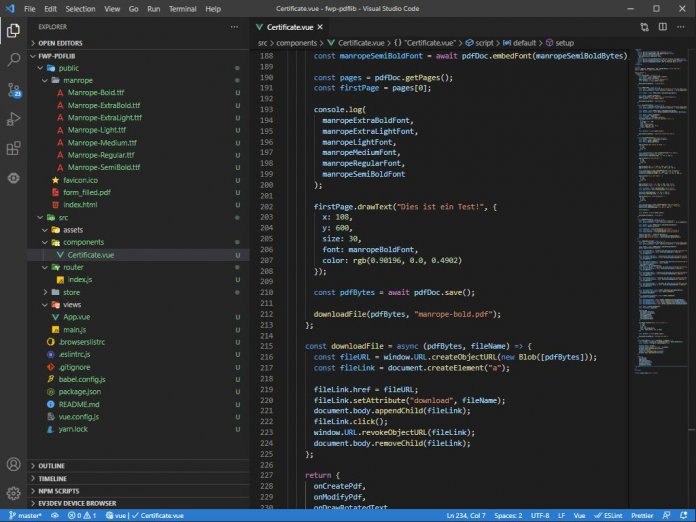This screenshot has width=696, height=522.
Task: Open the Extensions view
Action: 13,148
